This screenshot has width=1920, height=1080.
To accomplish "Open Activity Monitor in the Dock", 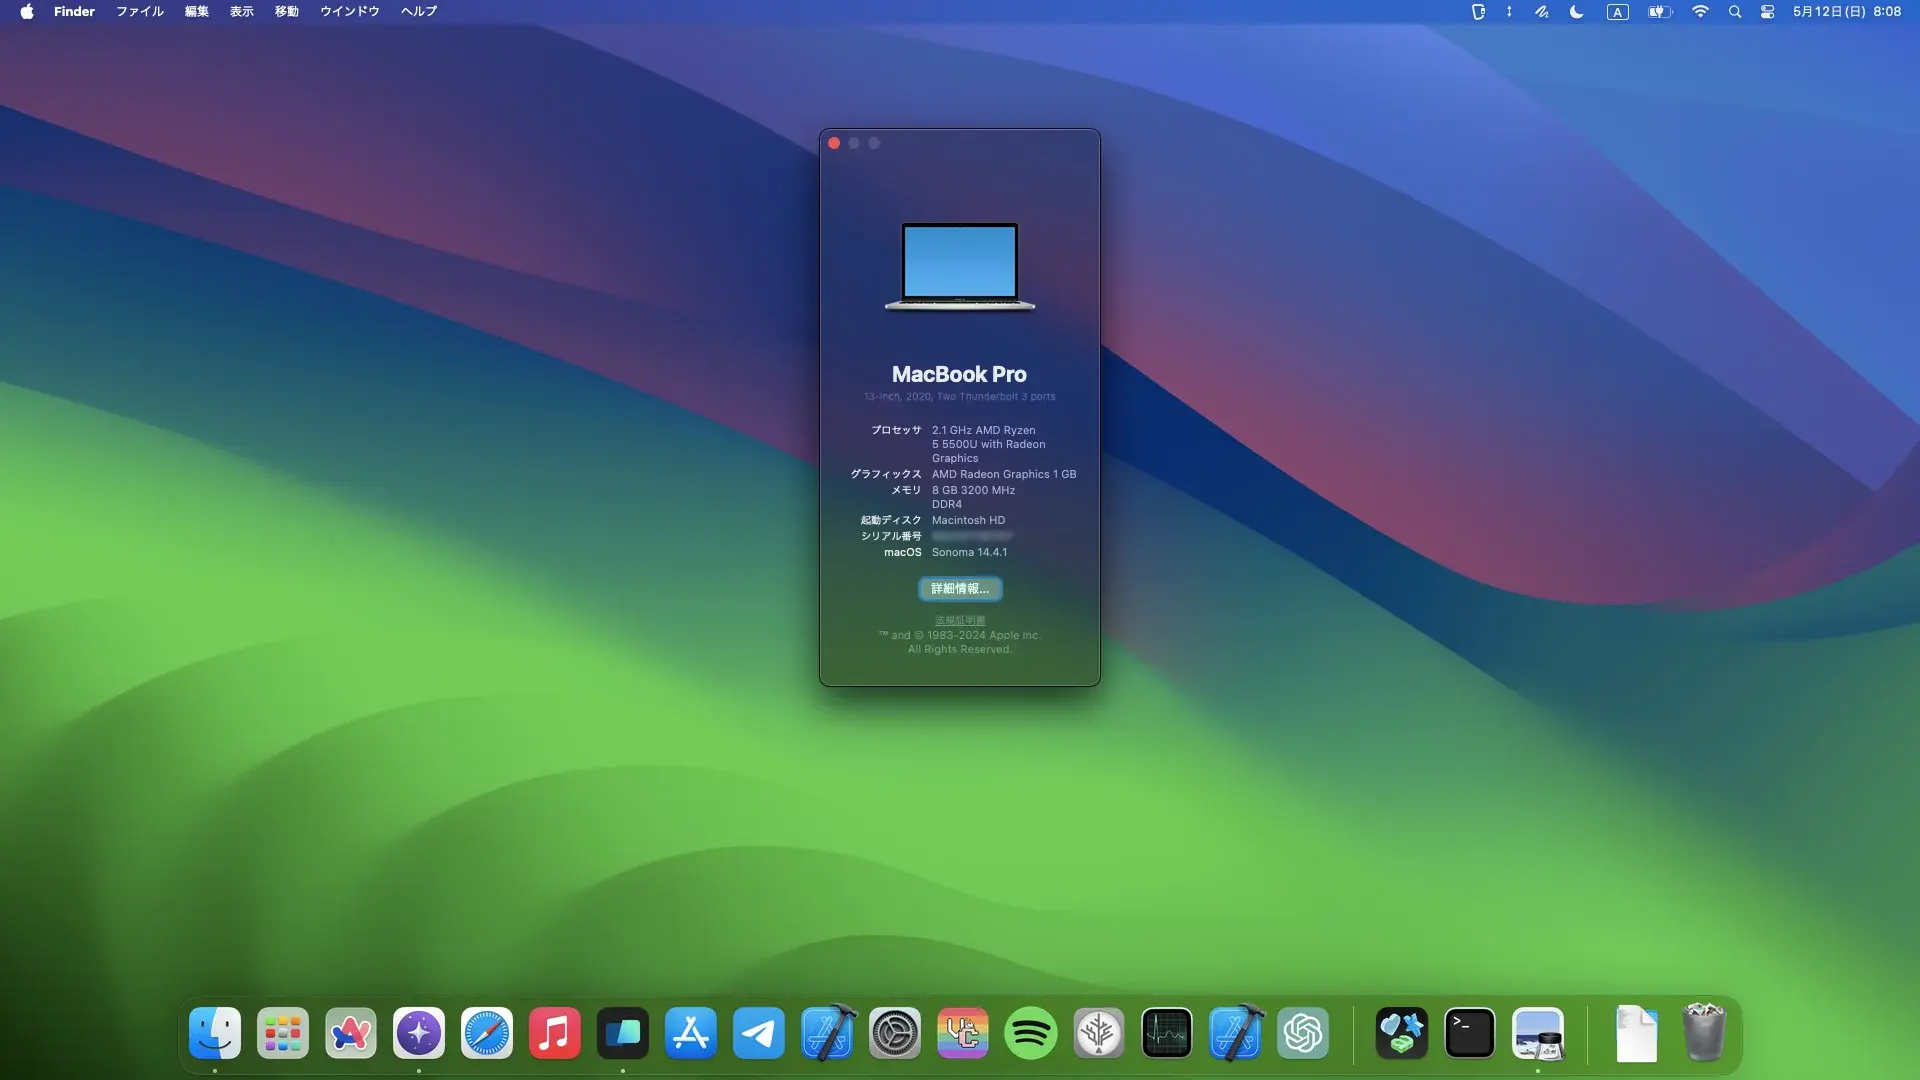I will tap(1167, 1033).
